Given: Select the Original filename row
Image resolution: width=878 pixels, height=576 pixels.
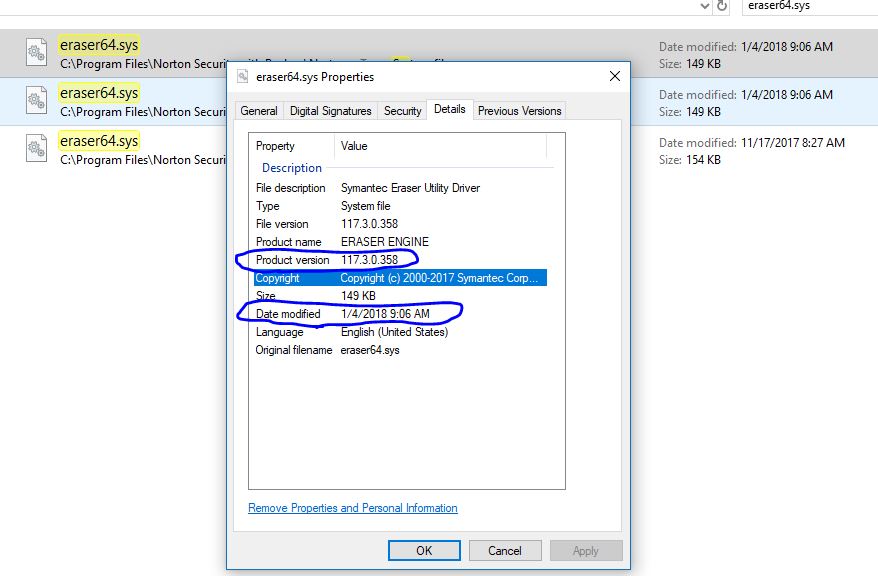Looking at the screenshot, I should pos(400,350).
